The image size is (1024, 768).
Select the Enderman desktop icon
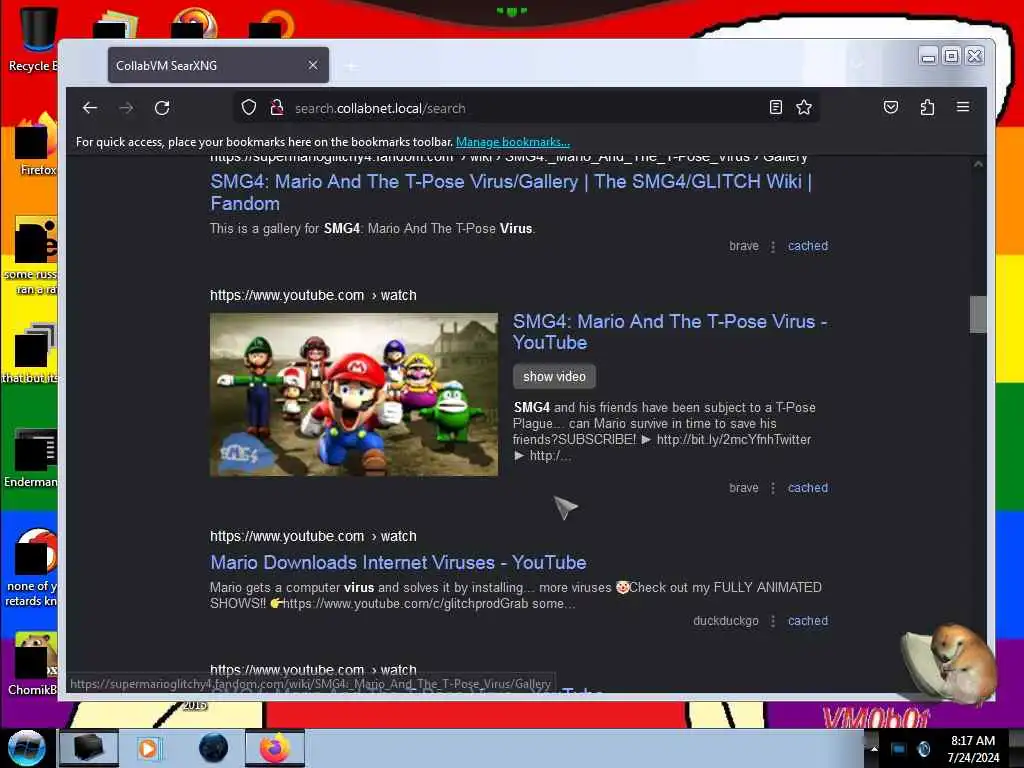[x=31, y=458]
